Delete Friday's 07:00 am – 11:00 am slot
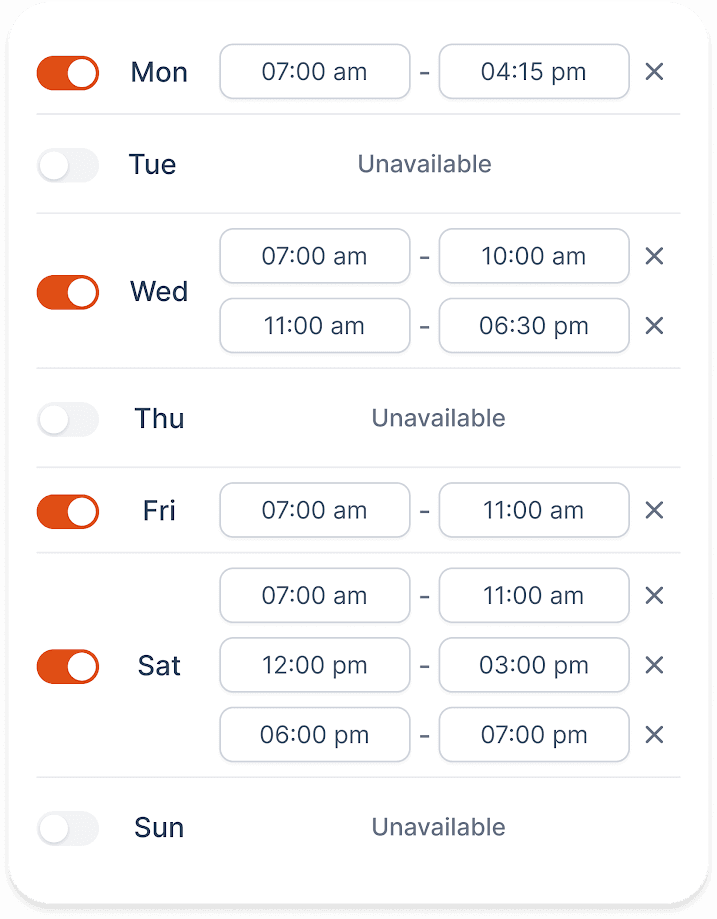Screen dimensions: 717x919 (x=654, y=510)
